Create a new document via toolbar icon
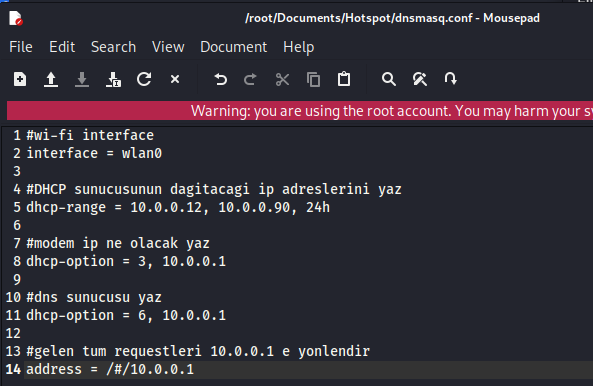Image resolution: width=593 pixels, height=386 pixels. click(20, 79)
